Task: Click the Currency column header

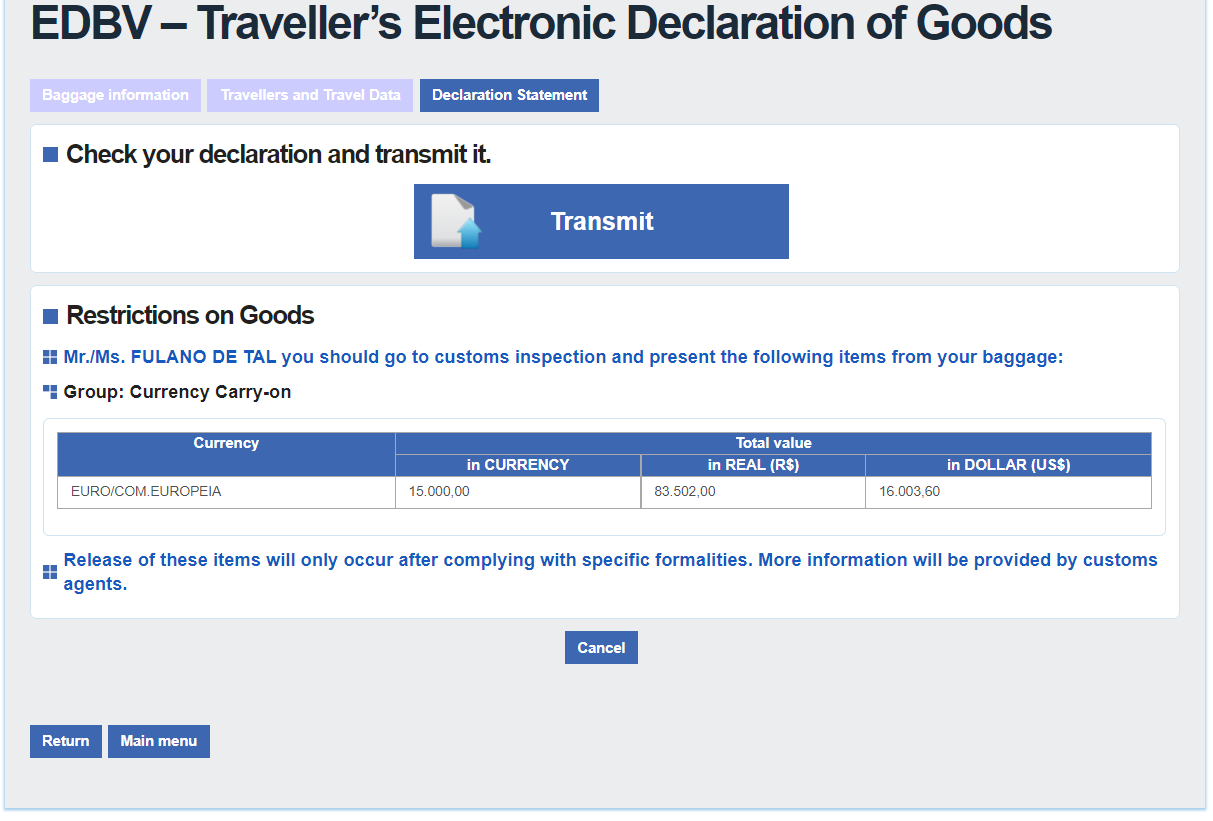Action: point(226,444)
